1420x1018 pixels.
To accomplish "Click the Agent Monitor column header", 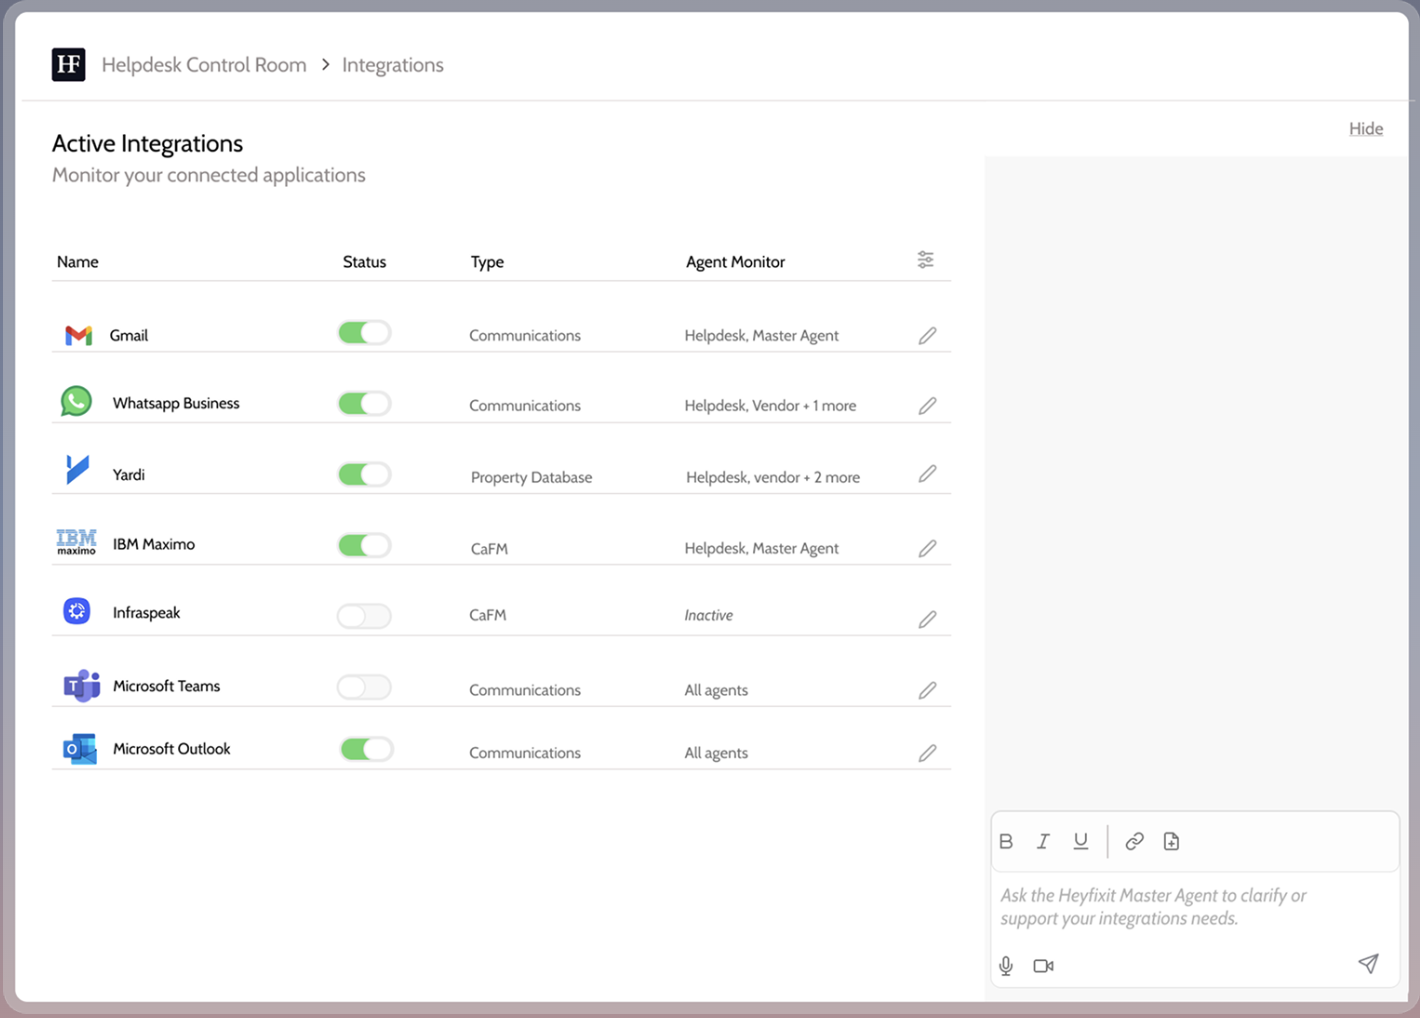I will (x=735, y=262).
